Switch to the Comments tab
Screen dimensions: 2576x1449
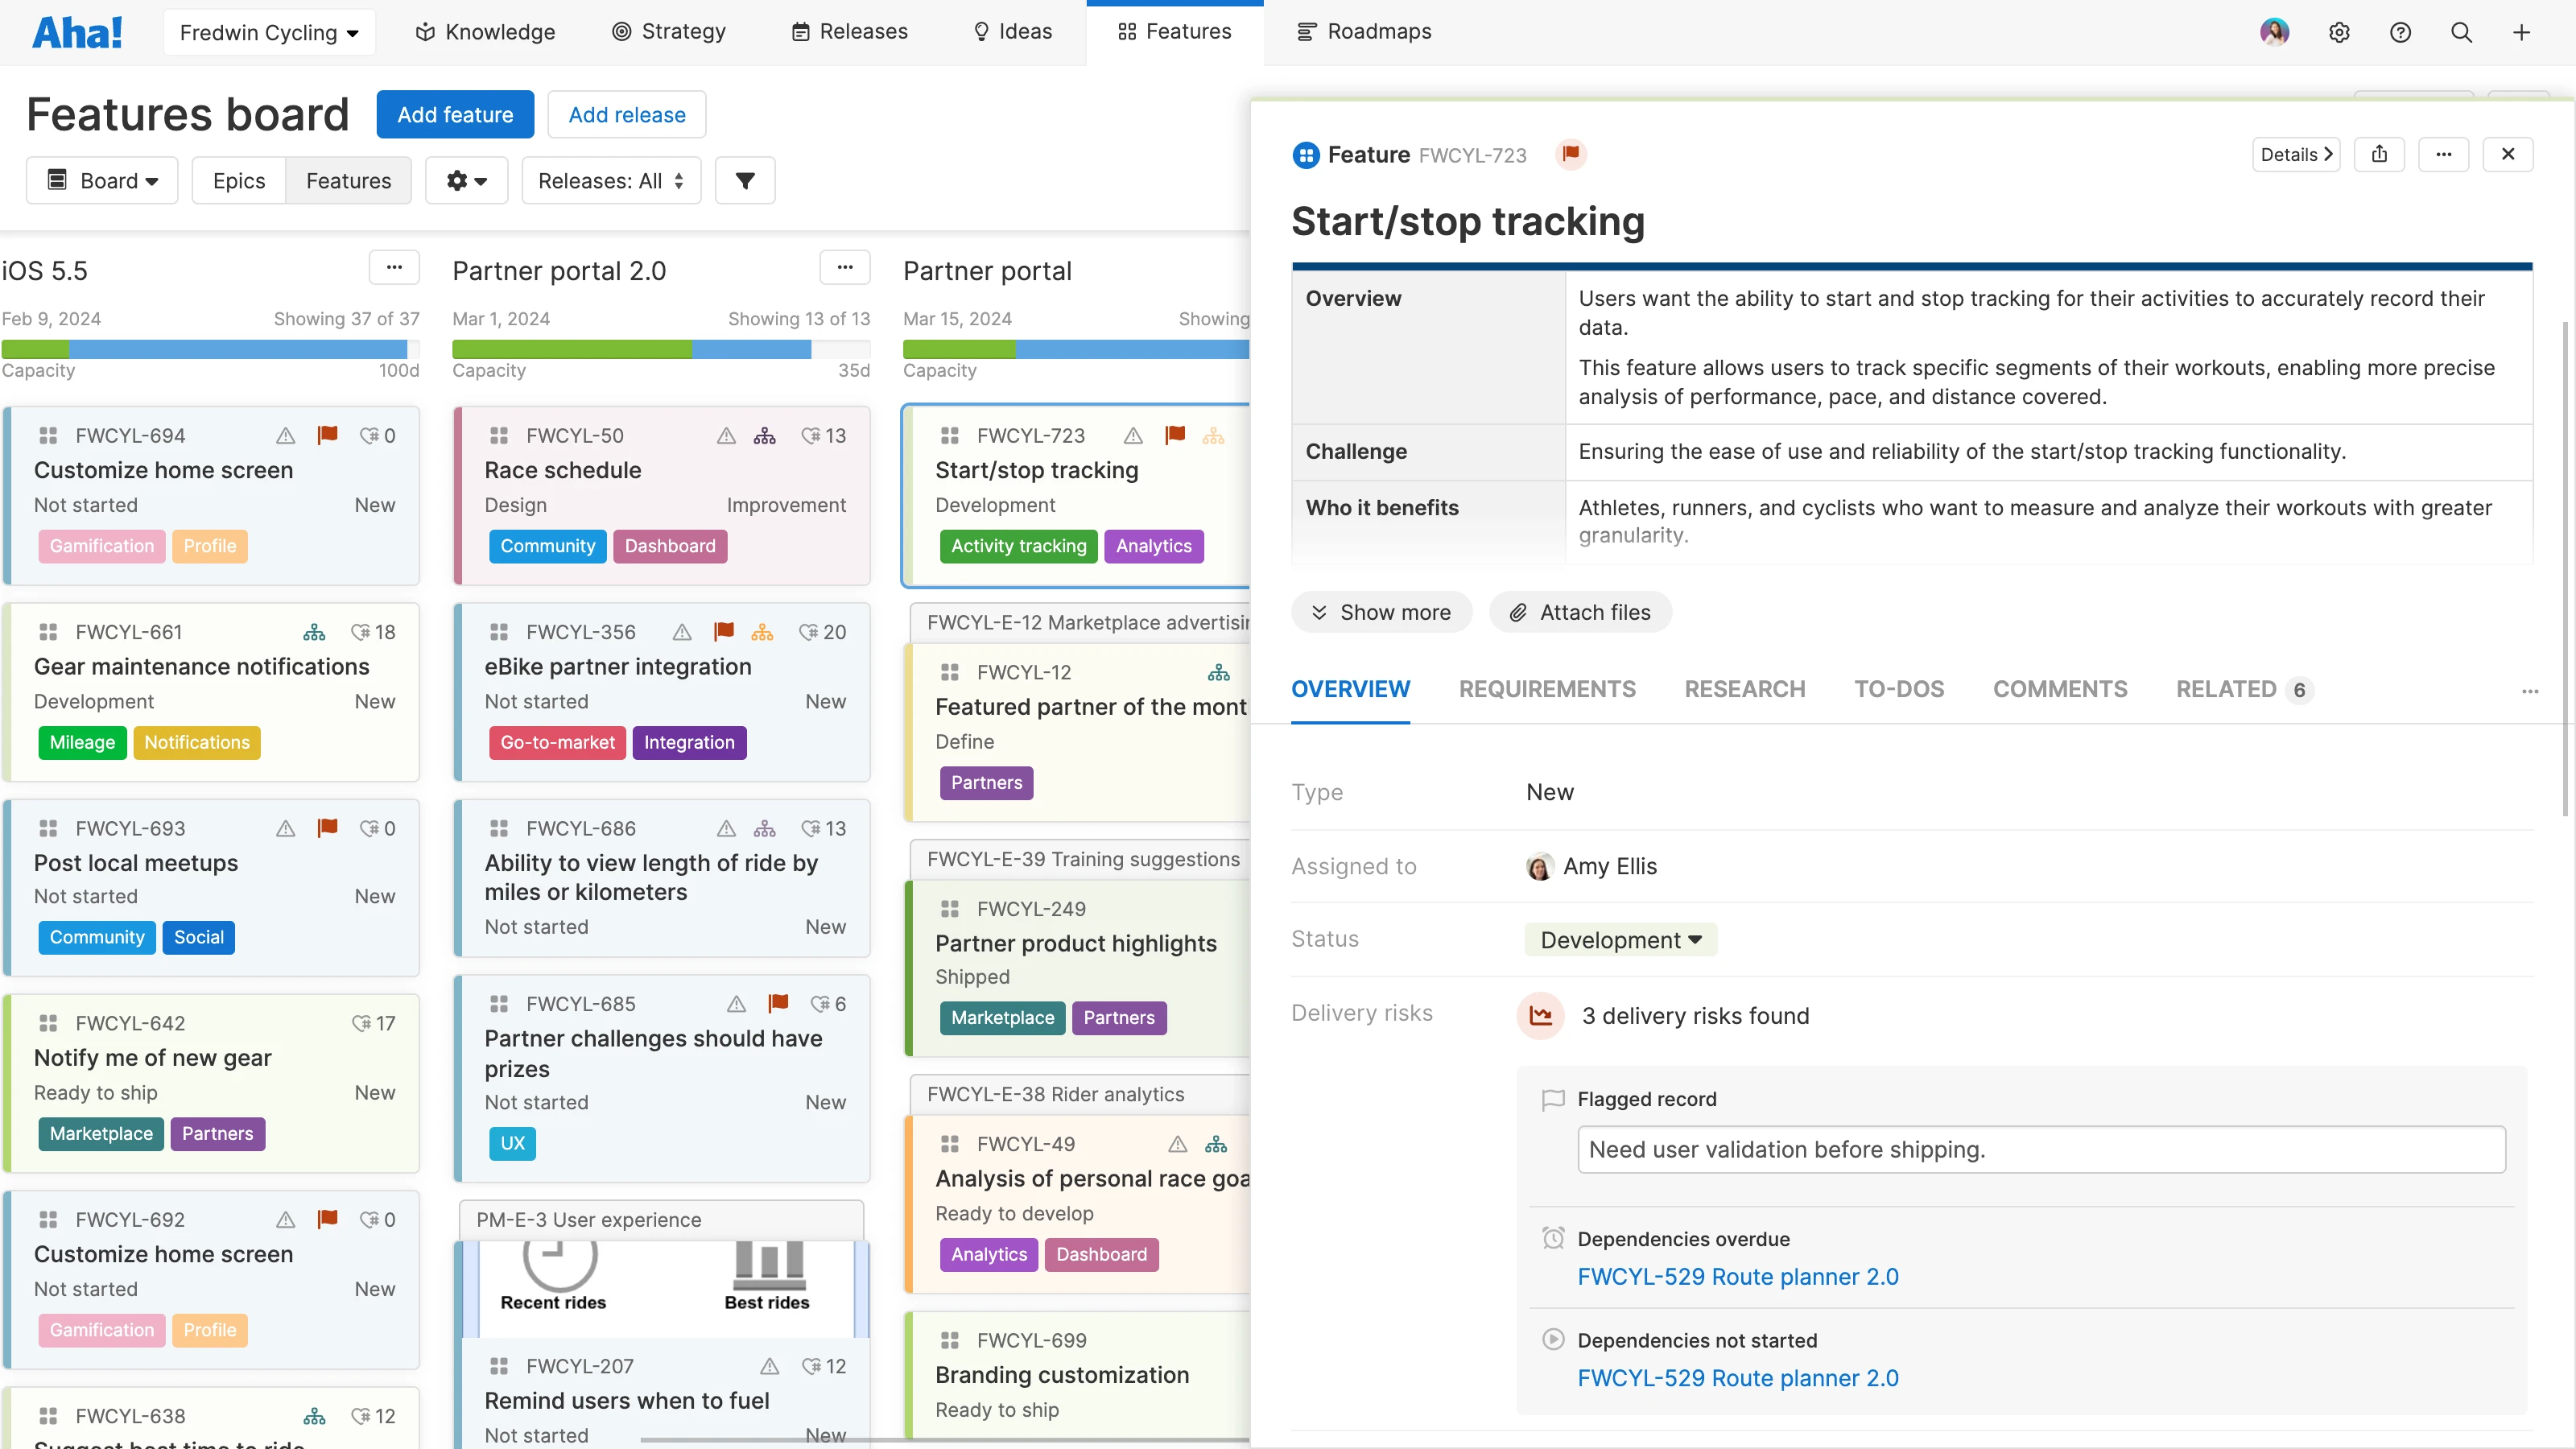2060,689
